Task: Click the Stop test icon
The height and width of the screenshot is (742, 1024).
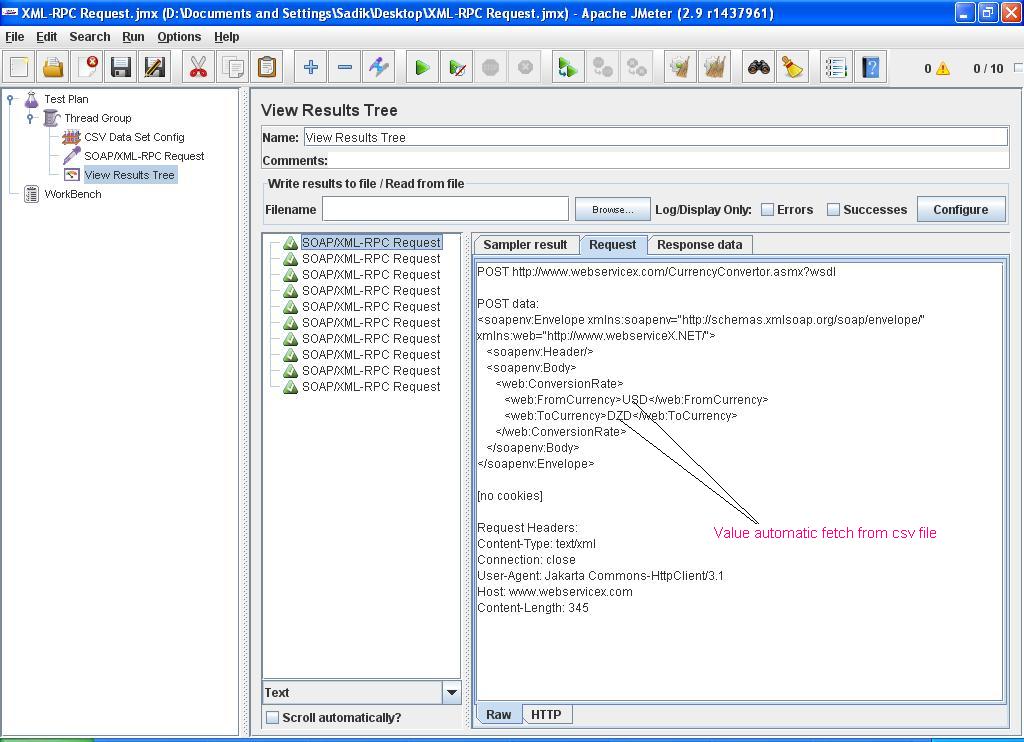Action: tap(490, 67)
